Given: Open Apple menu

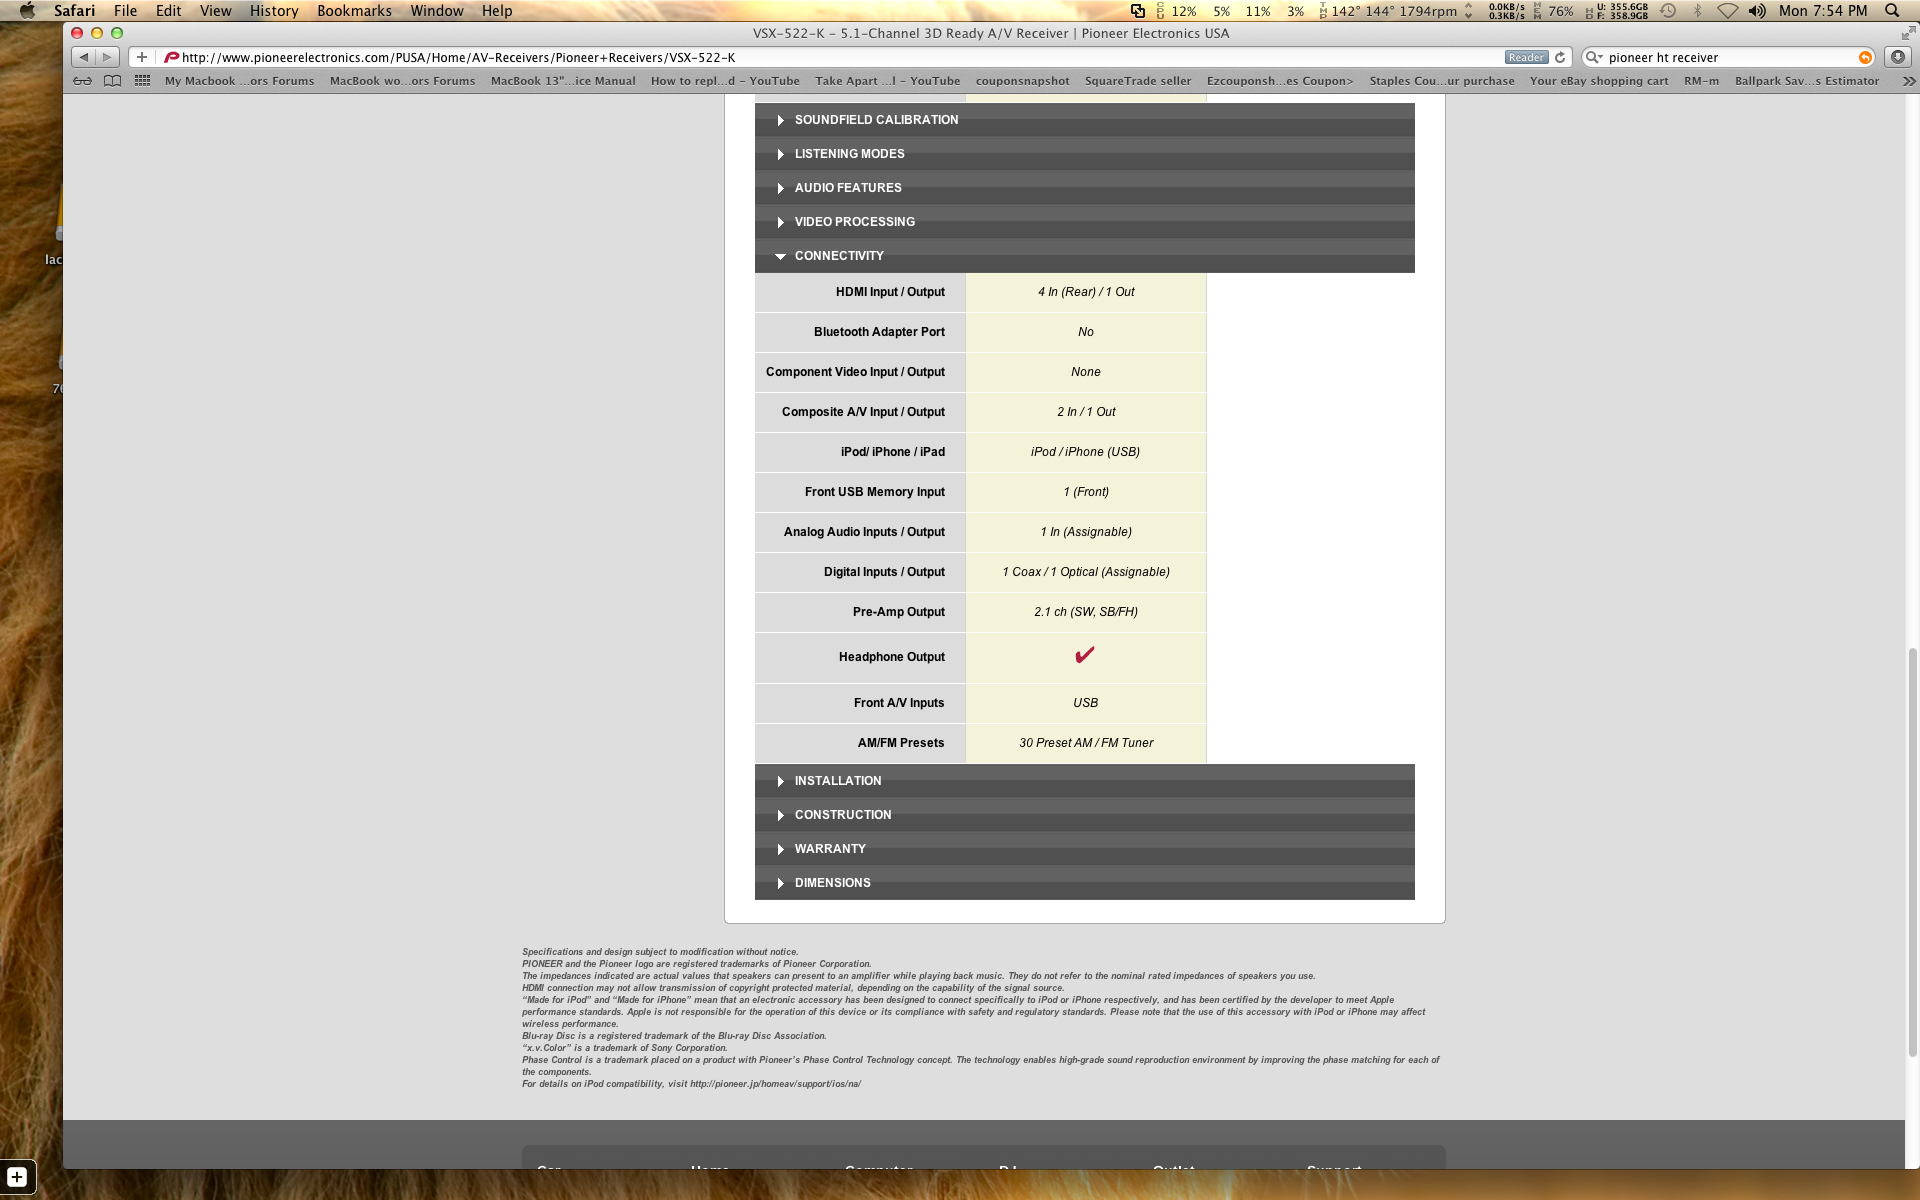Looking at the screenshot, I should [27, 11].
